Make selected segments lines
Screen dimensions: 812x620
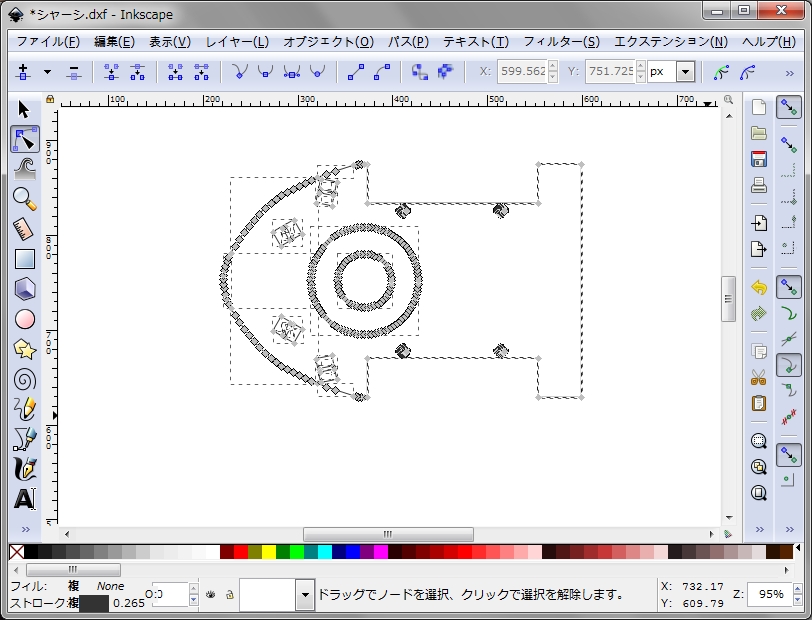[356, 72]
